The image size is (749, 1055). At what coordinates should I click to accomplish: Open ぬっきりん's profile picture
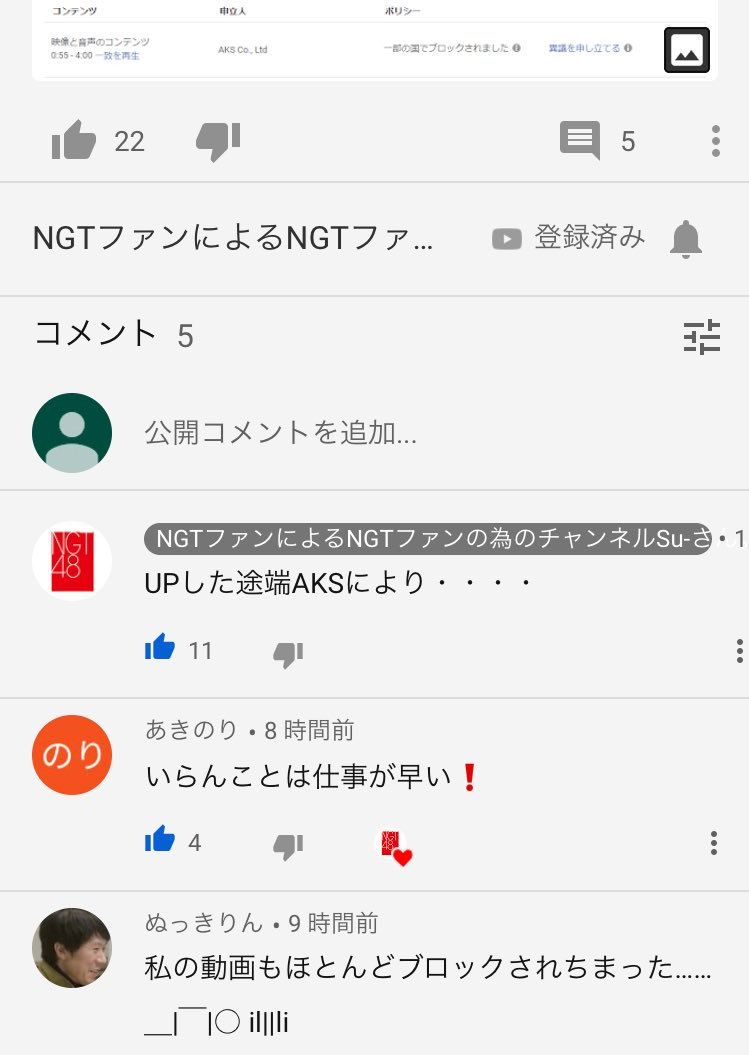click(x=72, y=947)
